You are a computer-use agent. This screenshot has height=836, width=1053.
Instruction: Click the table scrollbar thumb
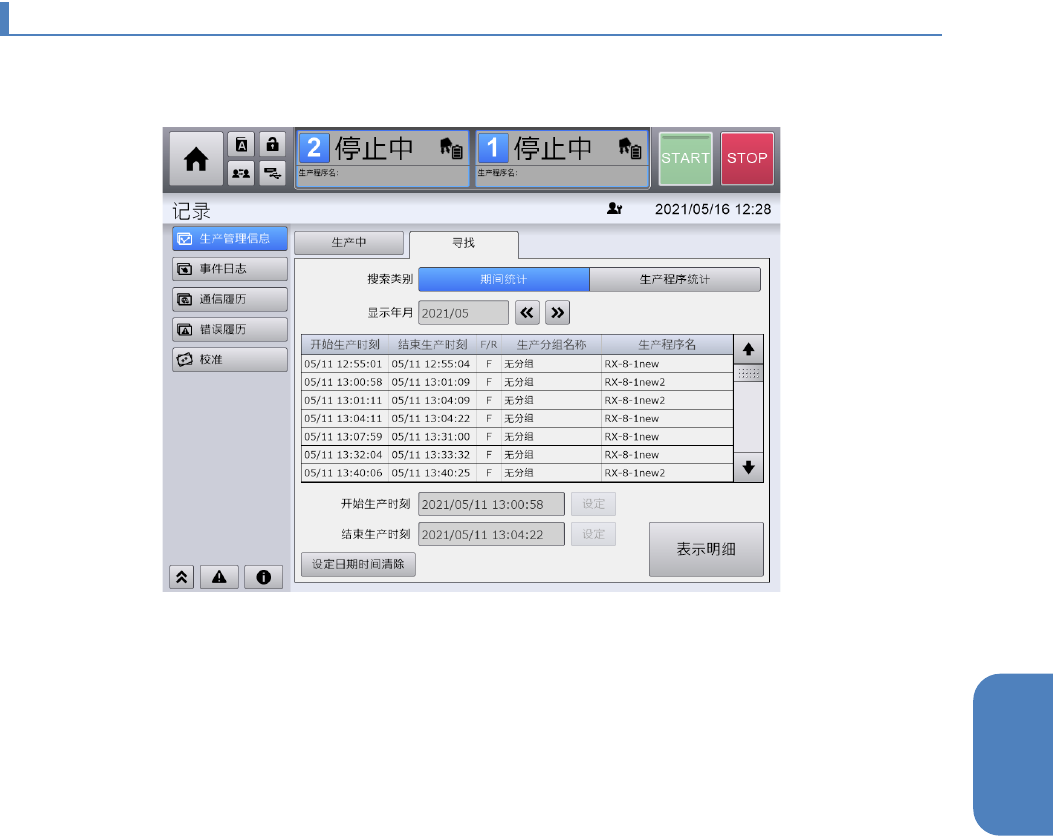pos(748,373)
